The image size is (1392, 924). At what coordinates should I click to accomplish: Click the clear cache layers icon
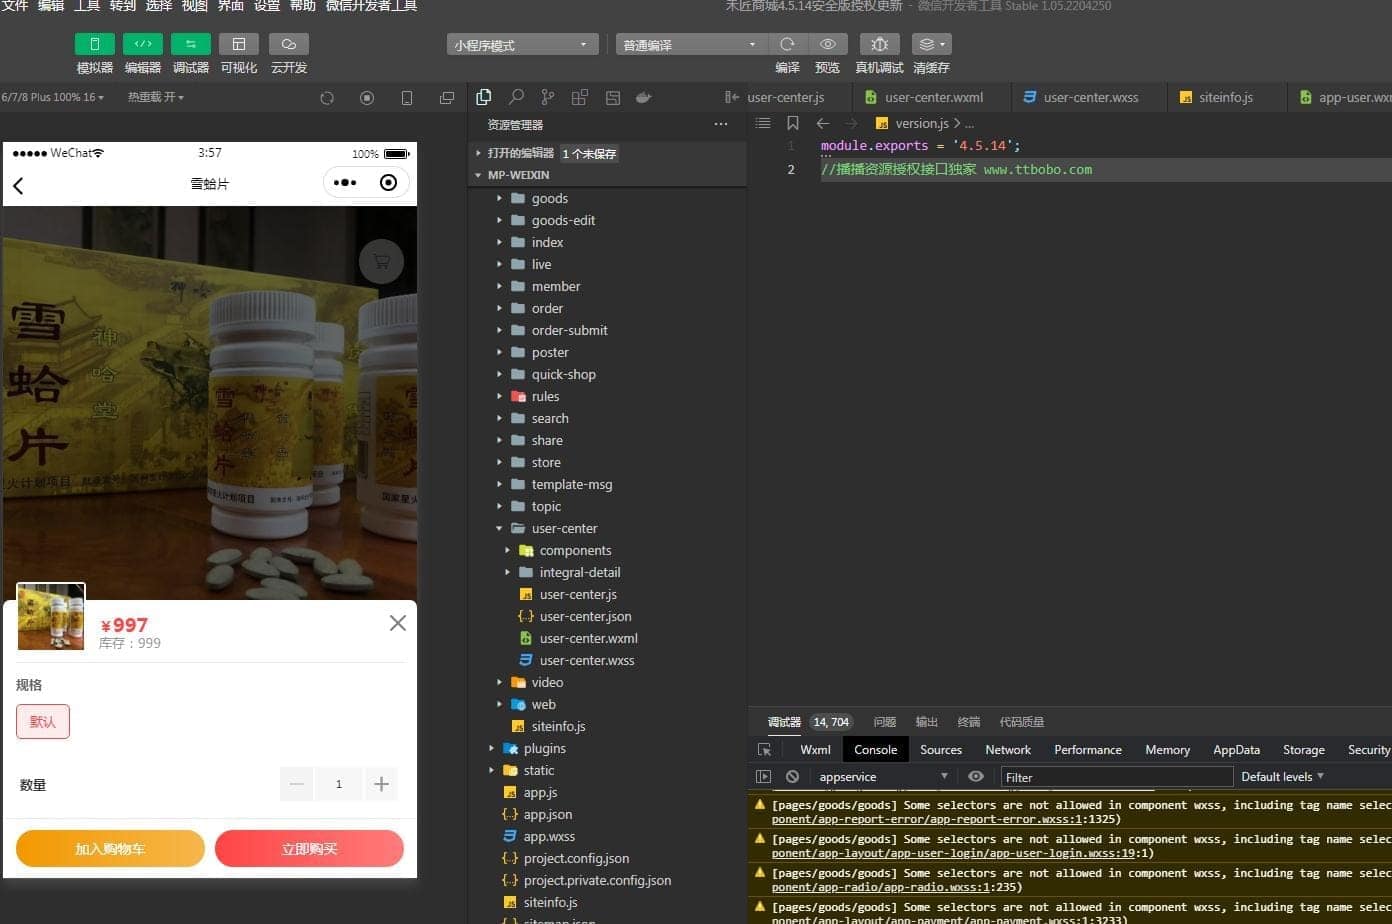tap(931, 44)
